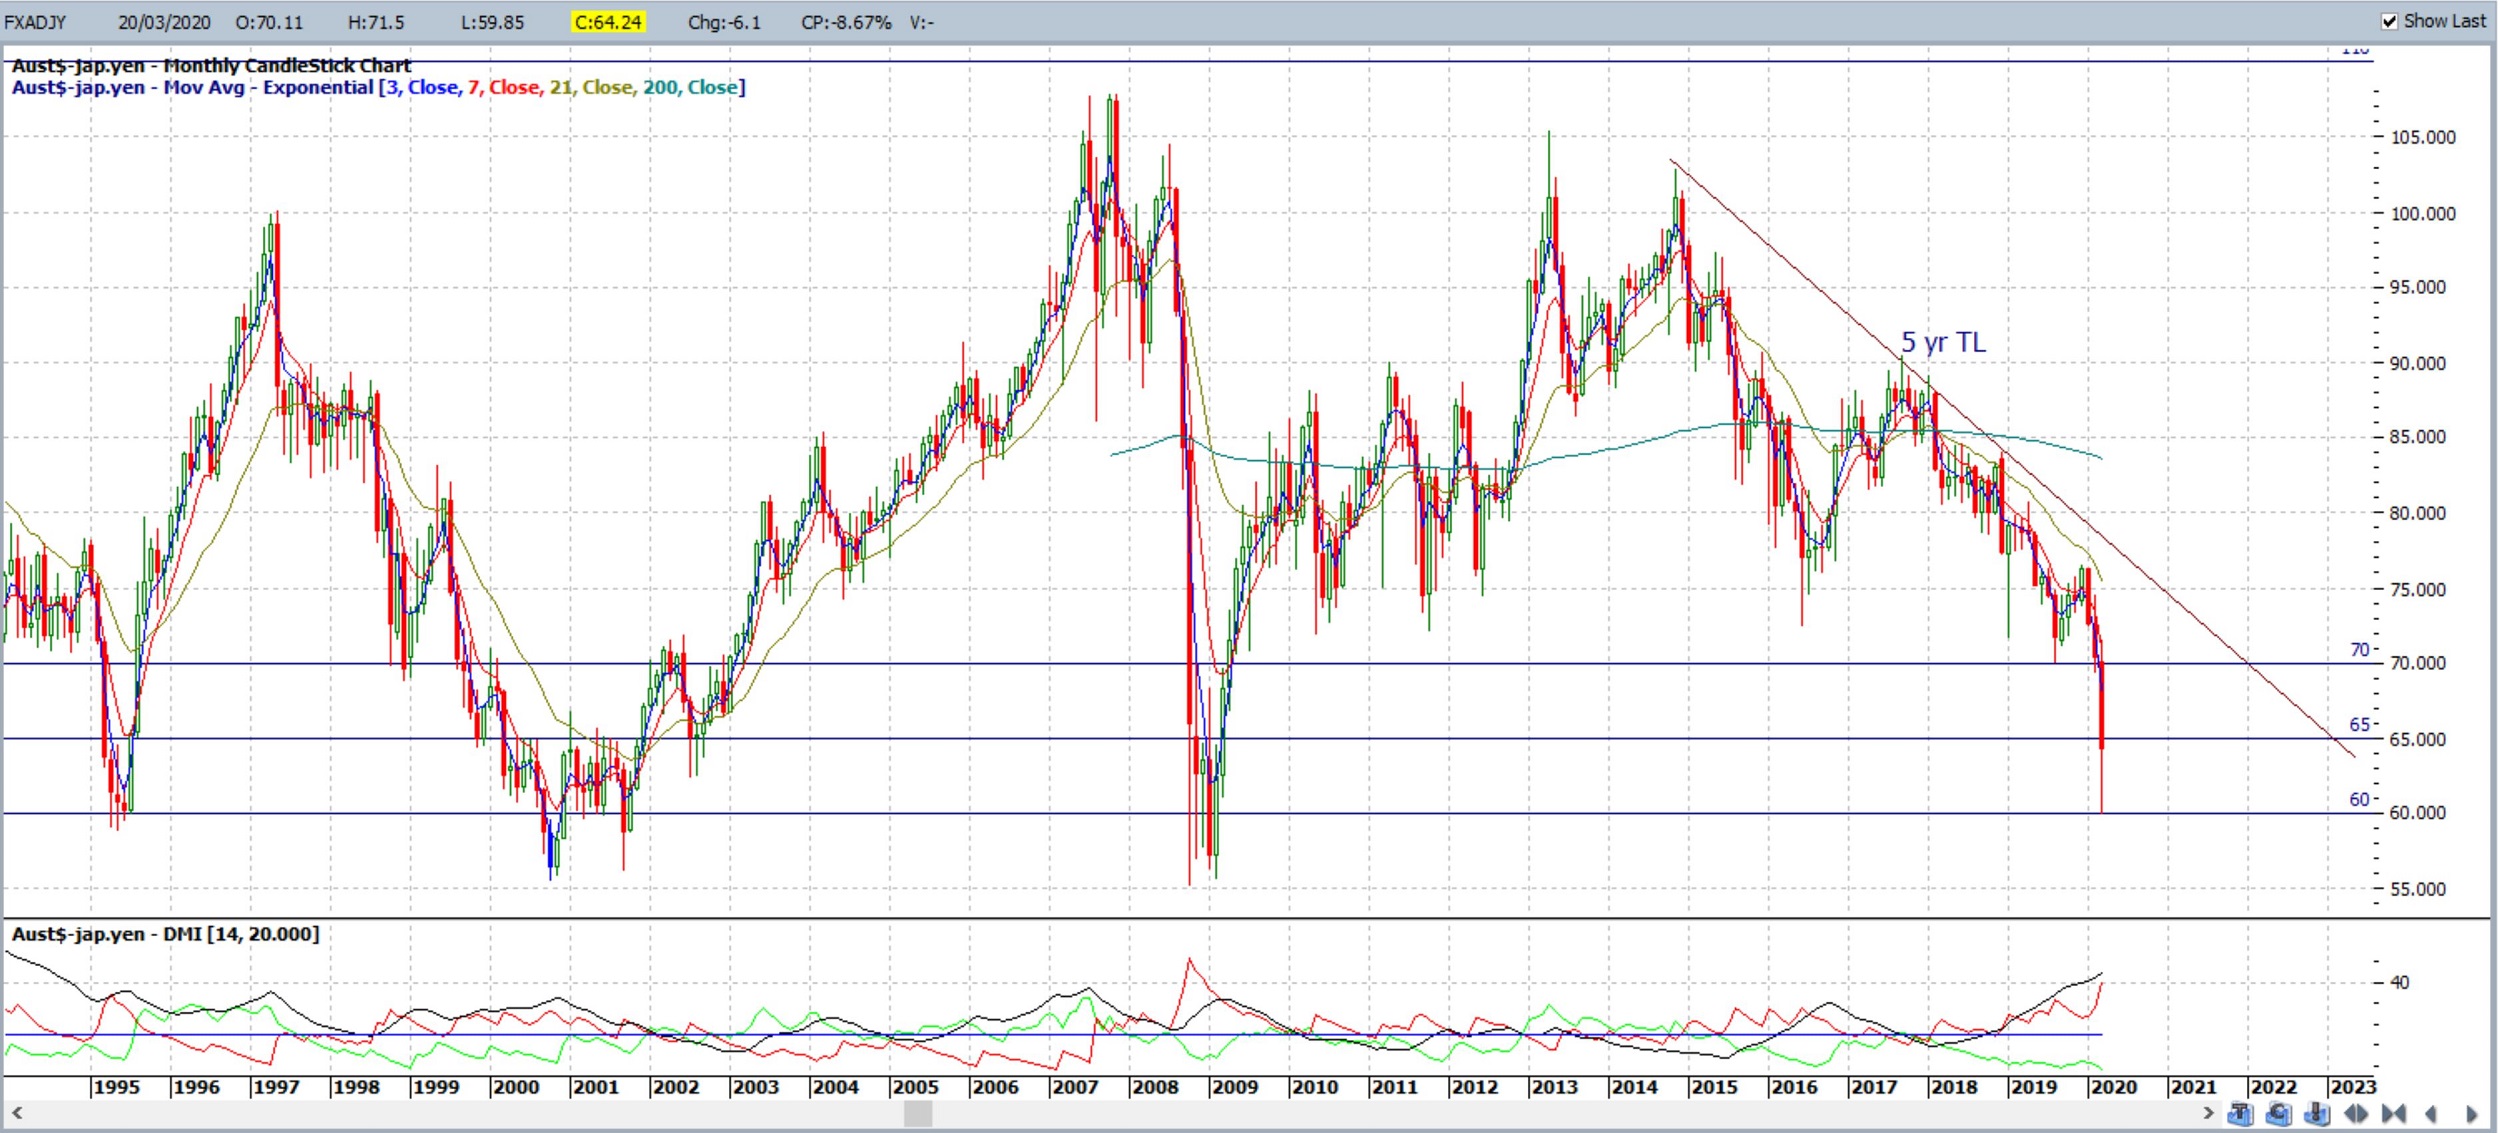This screenshot has width=2500, height=1133.
Task: Click the horizontal scrollbar left arrow
Action: click(16, 1112)
